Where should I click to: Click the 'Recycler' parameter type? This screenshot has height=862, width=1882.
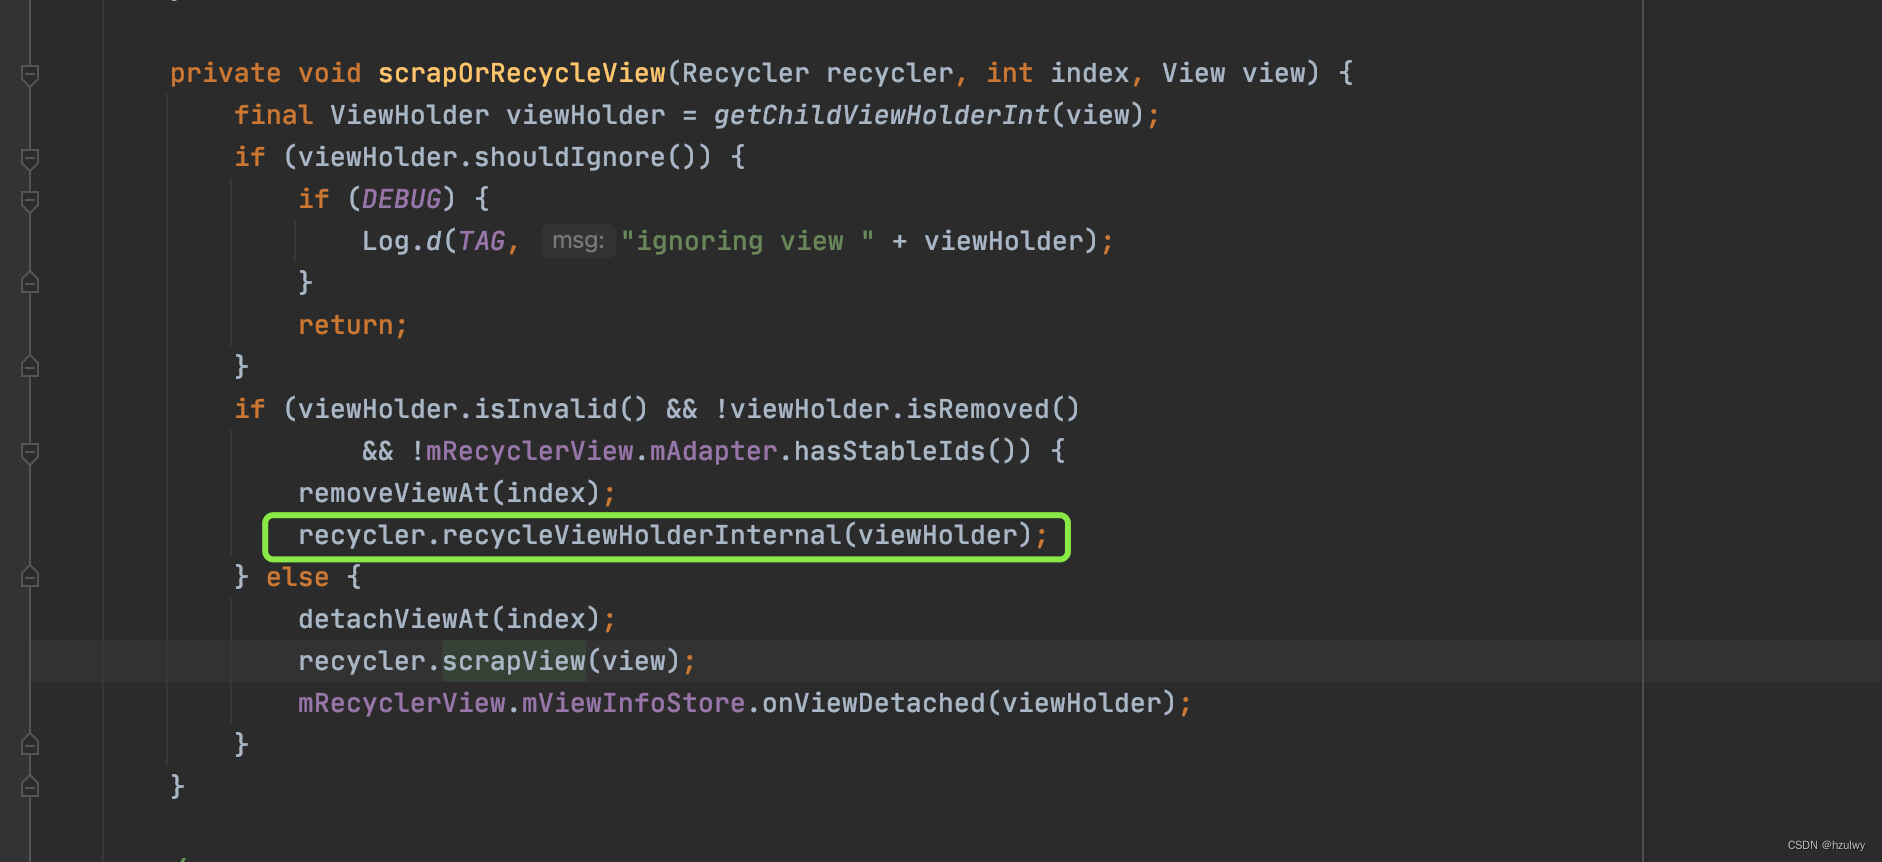coord(746,73)
